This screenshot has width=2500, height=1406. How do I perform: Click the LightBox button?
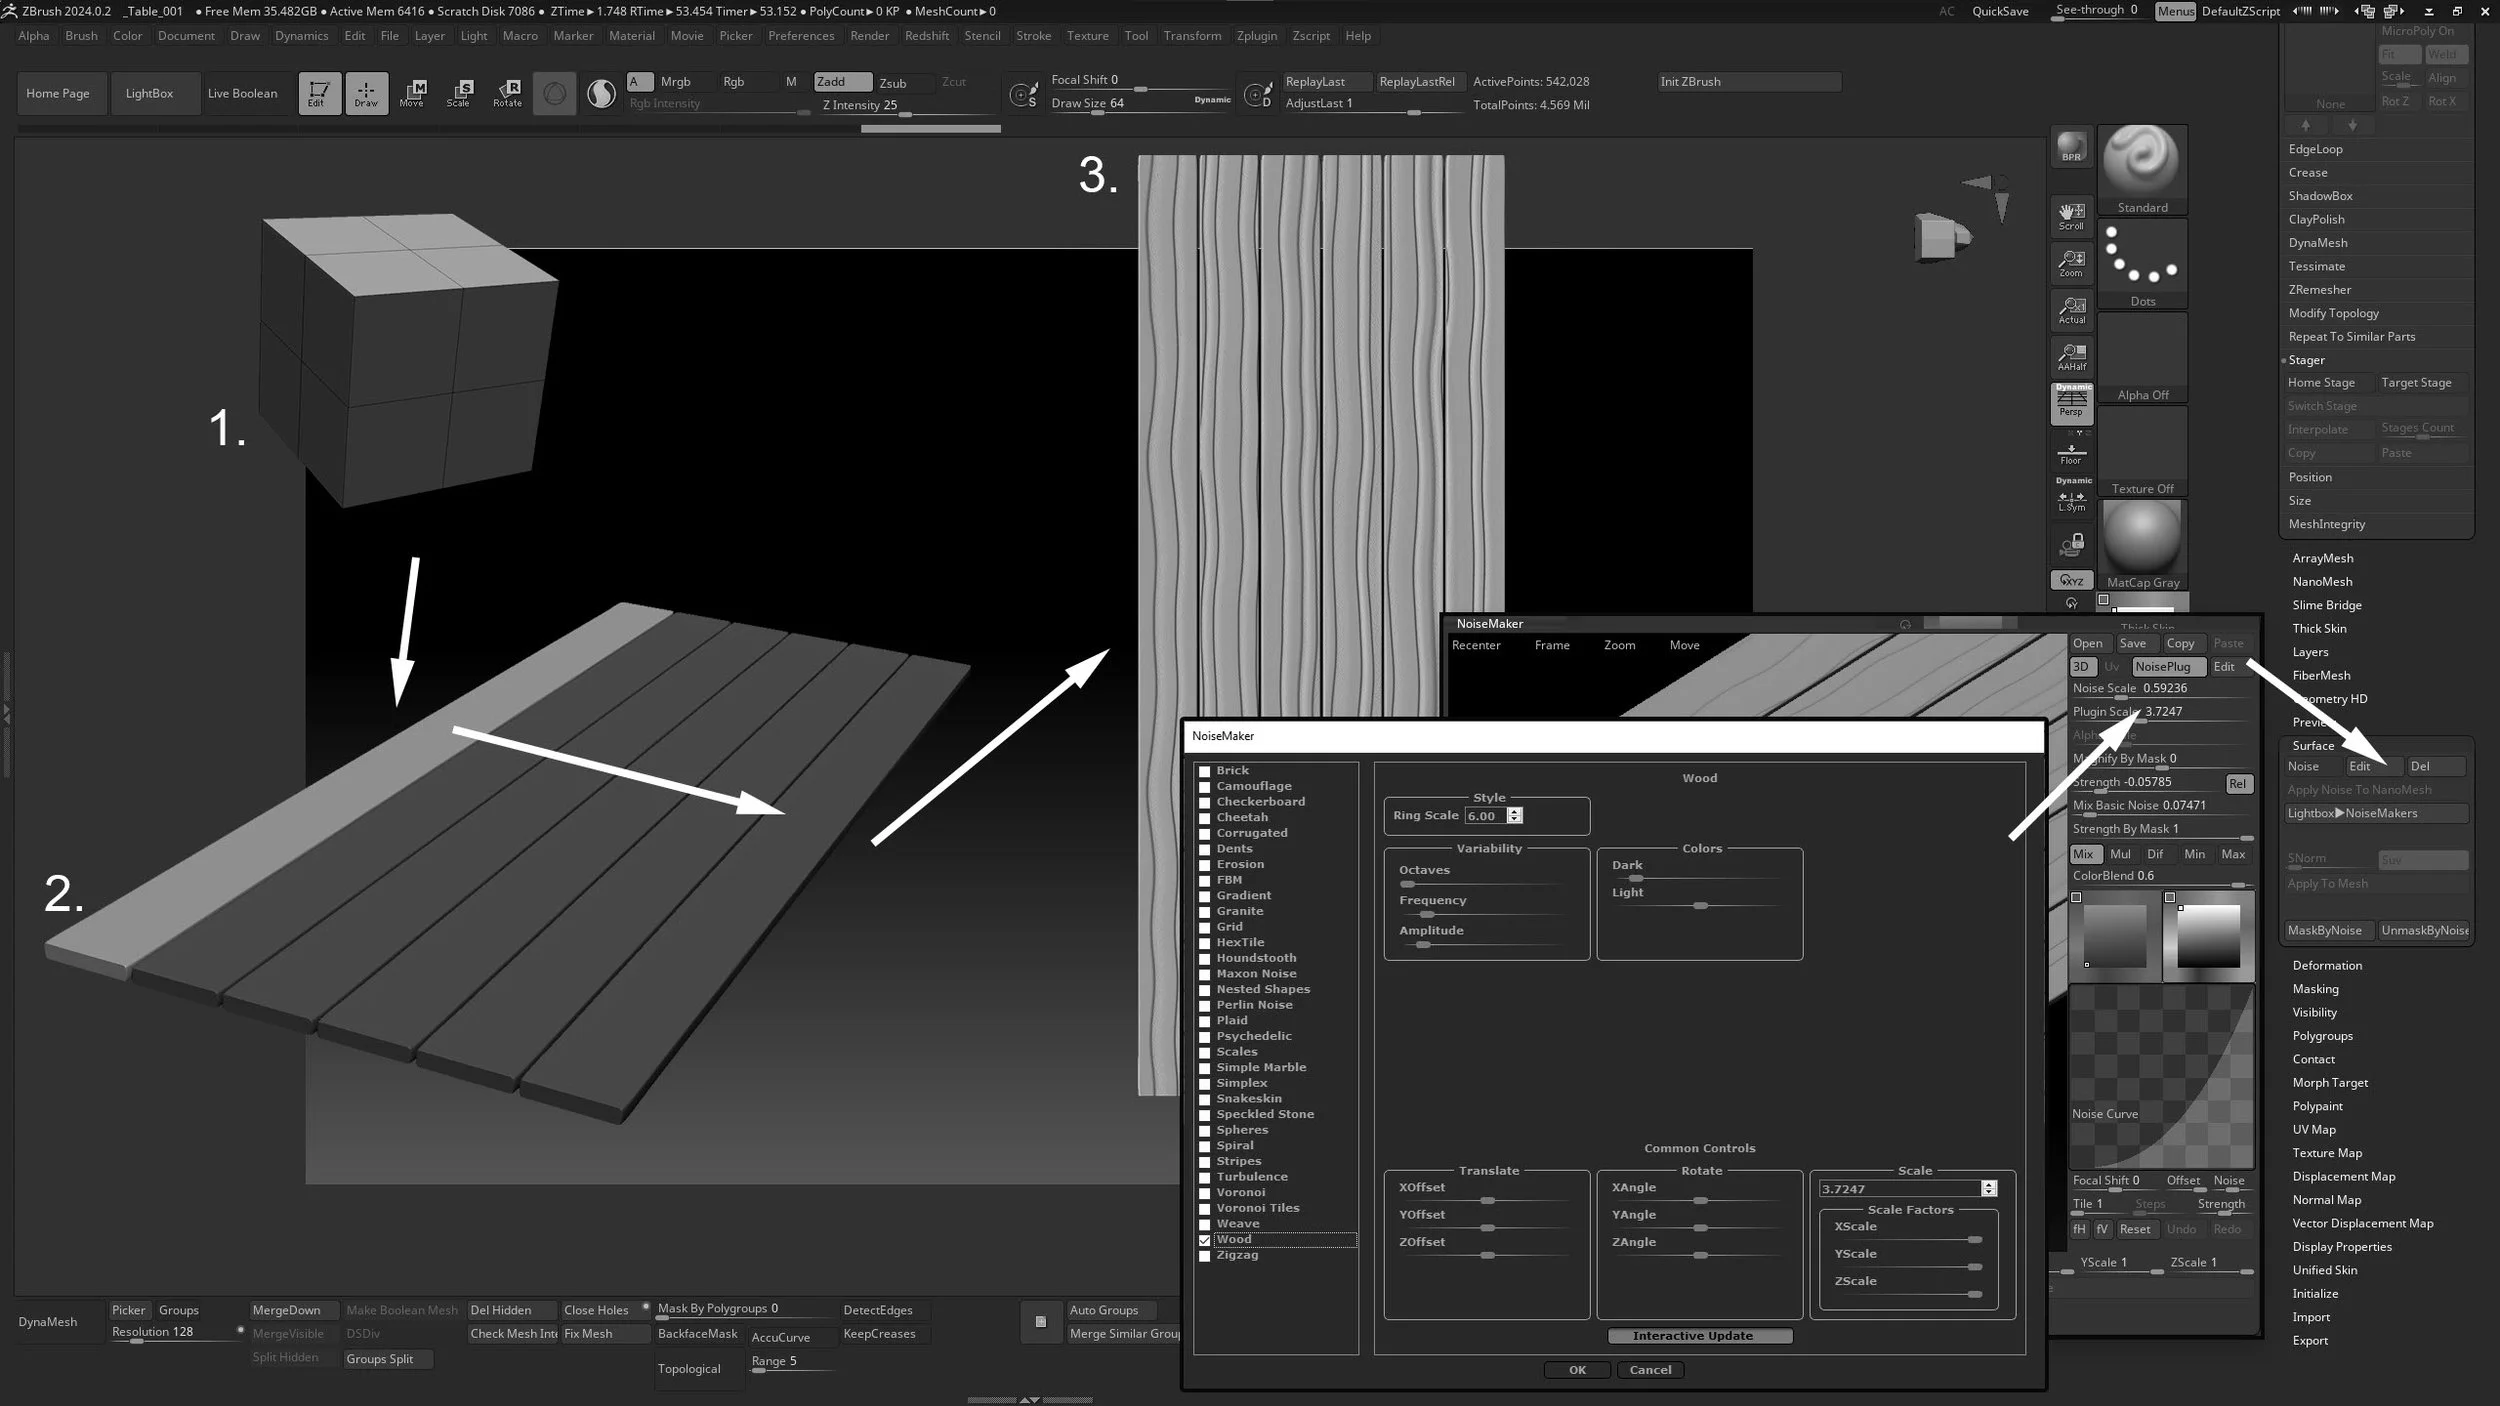coord(149,93)
